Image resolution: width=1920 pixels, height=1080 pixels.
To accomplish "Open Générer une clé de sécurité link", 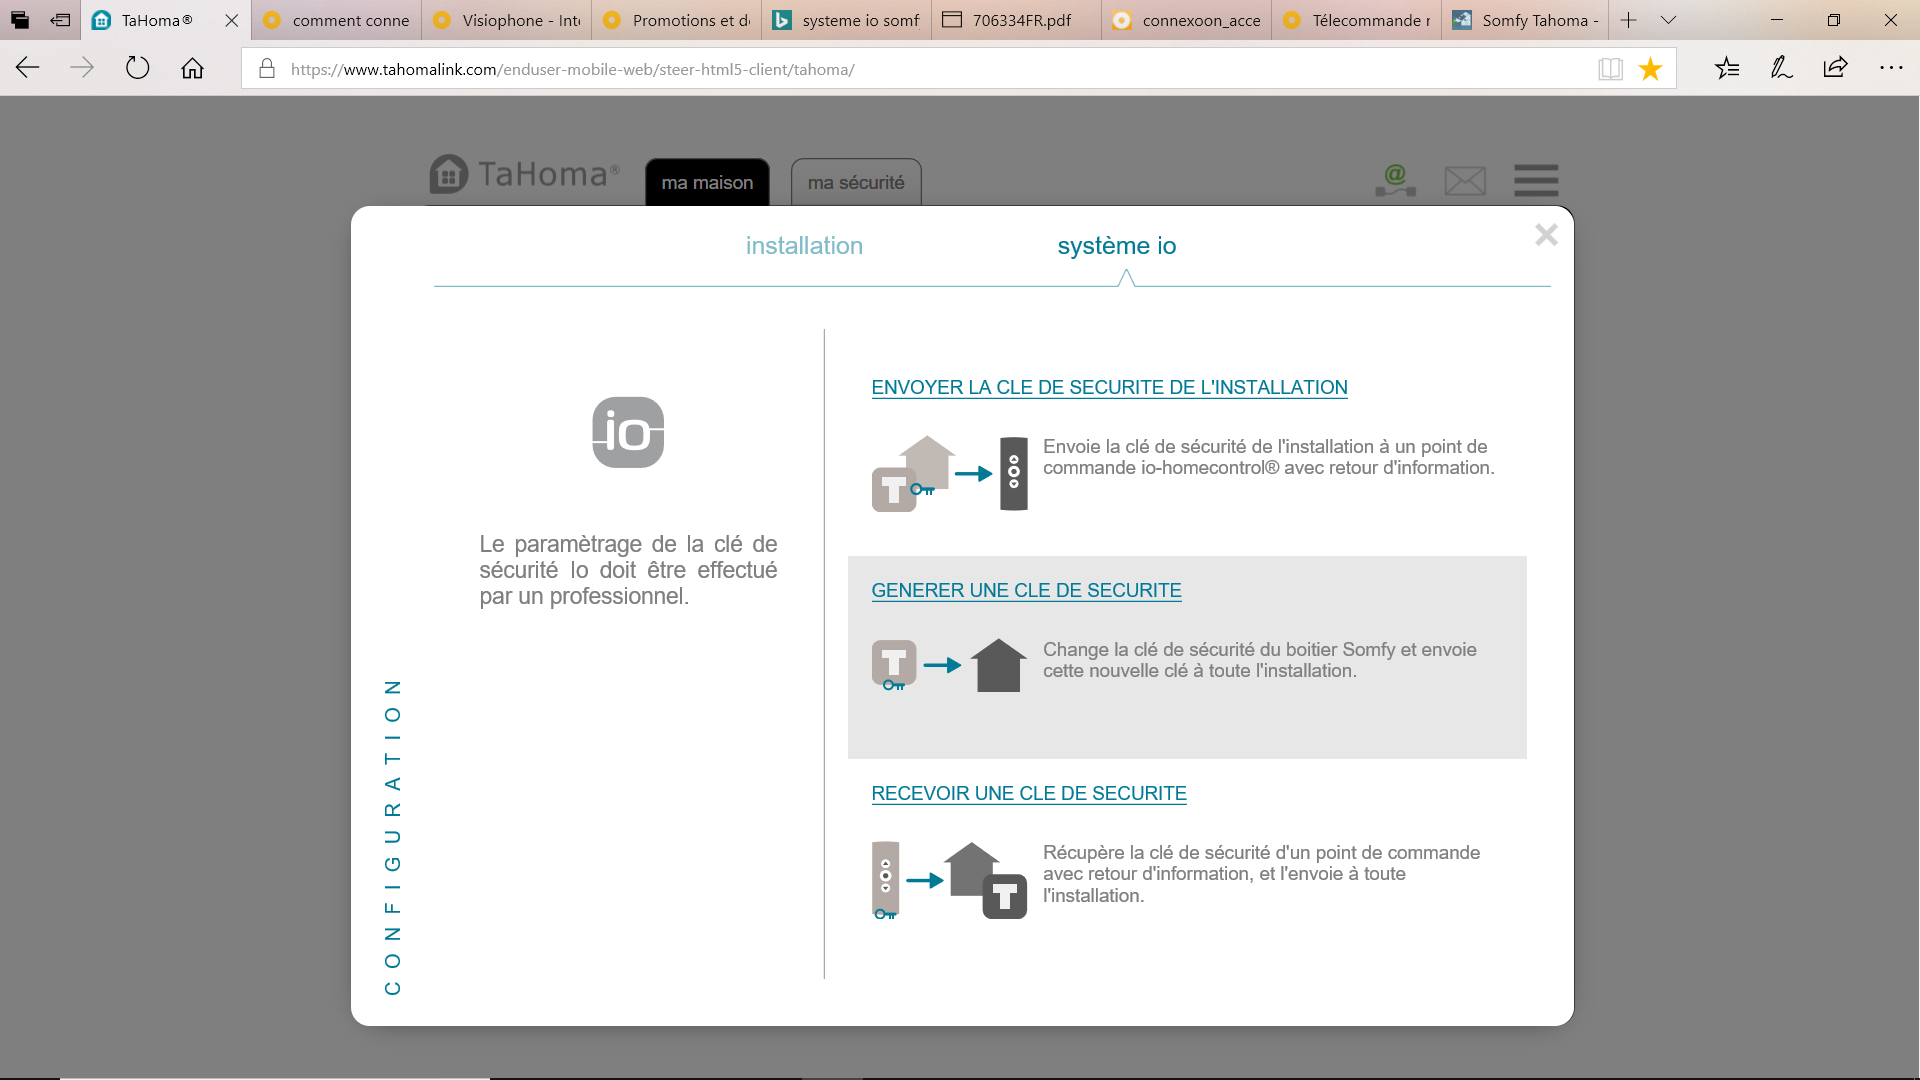I will (1026, 590).
